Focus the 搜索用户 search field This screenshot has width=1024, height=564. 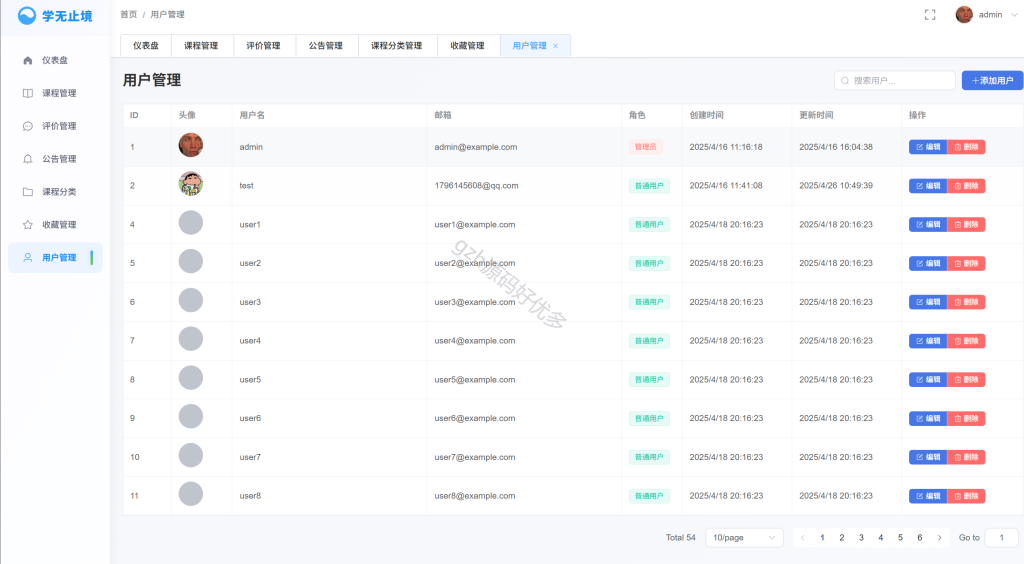pyautogui.click(x=895, y=80)
